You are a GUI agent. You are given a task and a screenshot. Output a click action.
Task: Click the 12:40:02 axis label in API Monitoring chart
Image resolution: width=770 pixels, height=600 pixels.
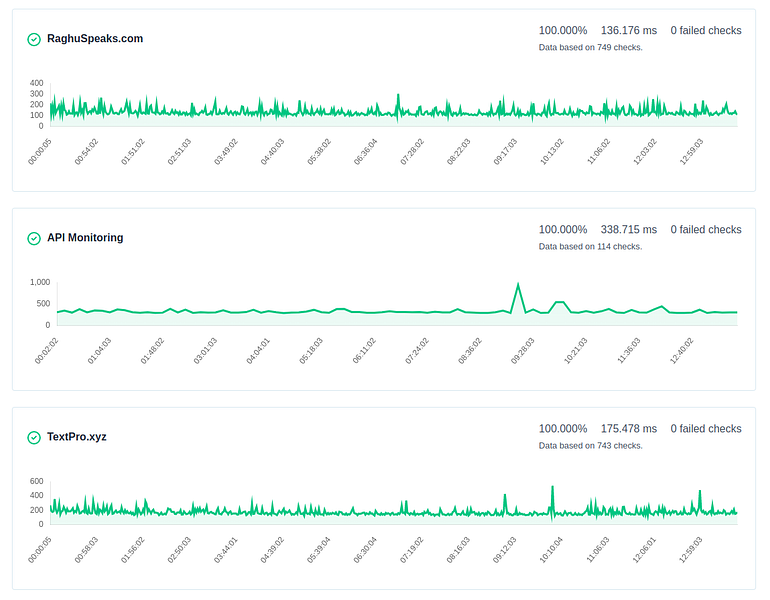pos(682,351)
